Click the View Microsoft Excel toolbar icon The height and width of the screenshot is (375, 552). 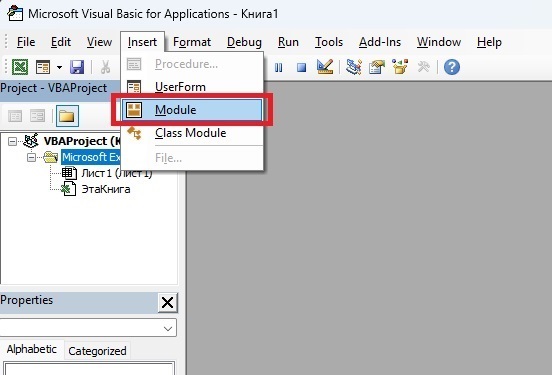click(20, 67)
